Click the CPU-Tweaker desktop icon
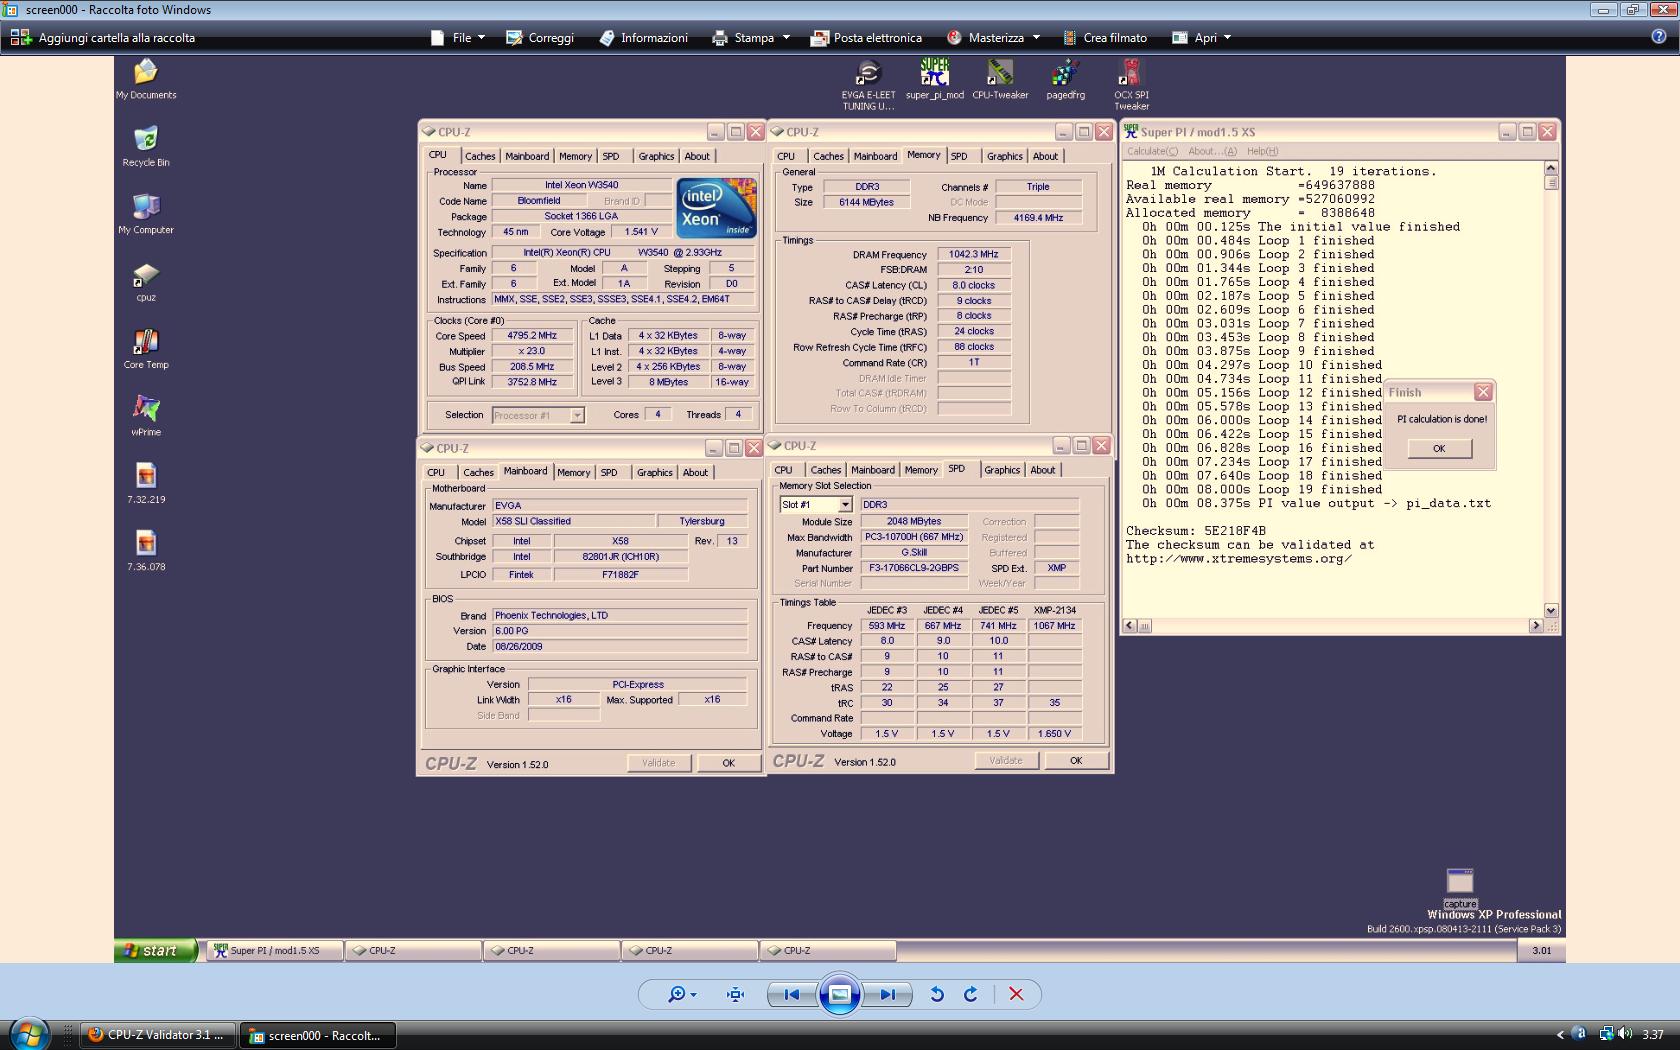 point(1000,79)
